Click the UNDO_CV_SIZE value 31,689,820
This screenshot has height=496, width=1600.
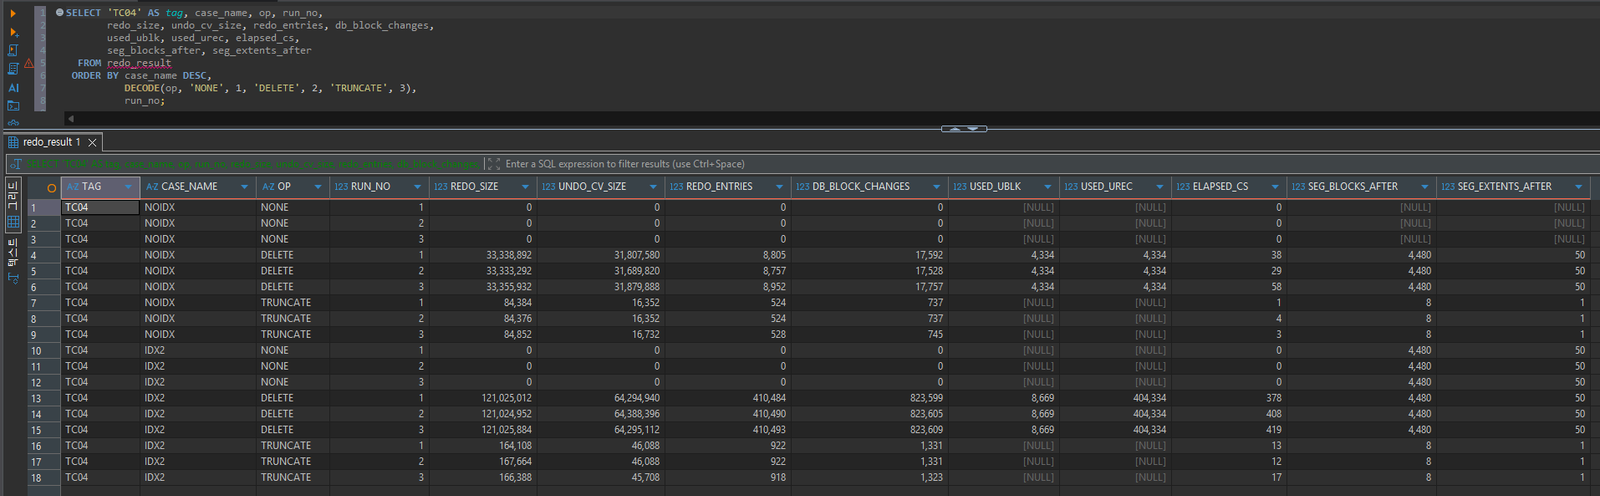[636, 271]
